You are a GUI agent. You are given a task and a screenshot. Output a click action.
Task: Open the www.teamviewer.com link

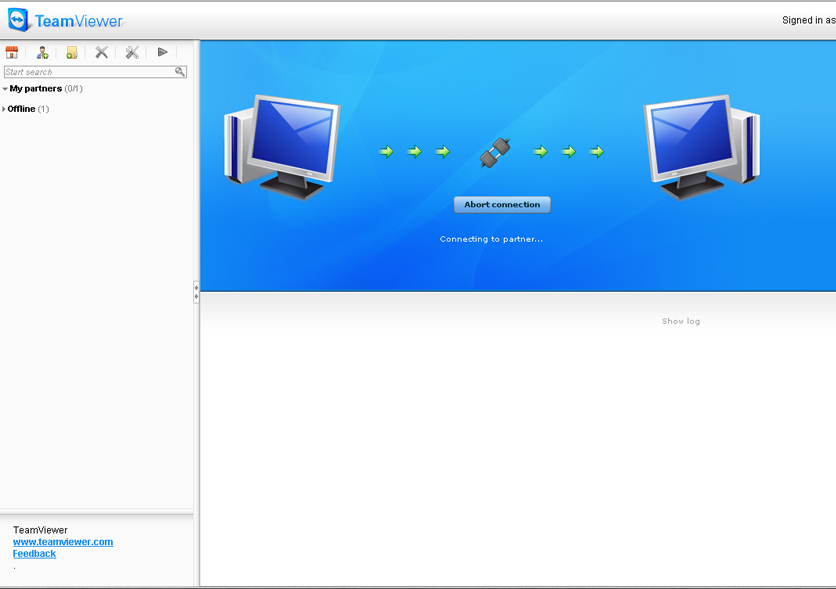pyautogui.click(x=63, y=542)
